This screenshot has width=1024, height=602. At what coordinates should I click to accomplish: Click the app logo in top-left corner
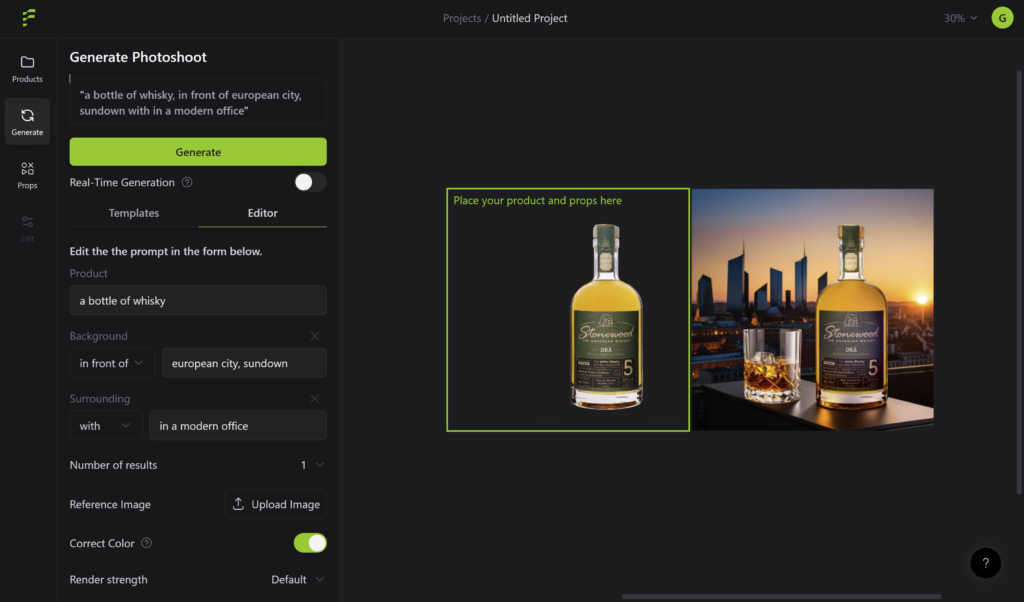29,18
